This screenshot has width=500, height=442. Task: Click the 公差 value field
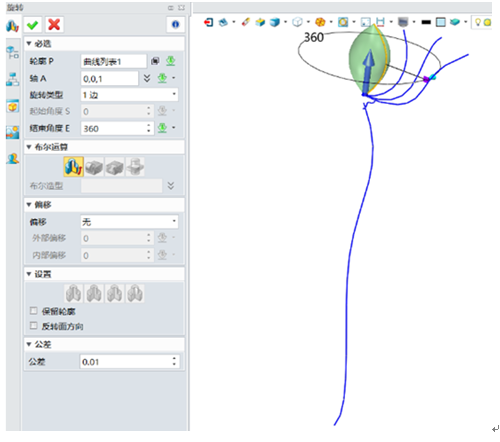pos(129,362)
